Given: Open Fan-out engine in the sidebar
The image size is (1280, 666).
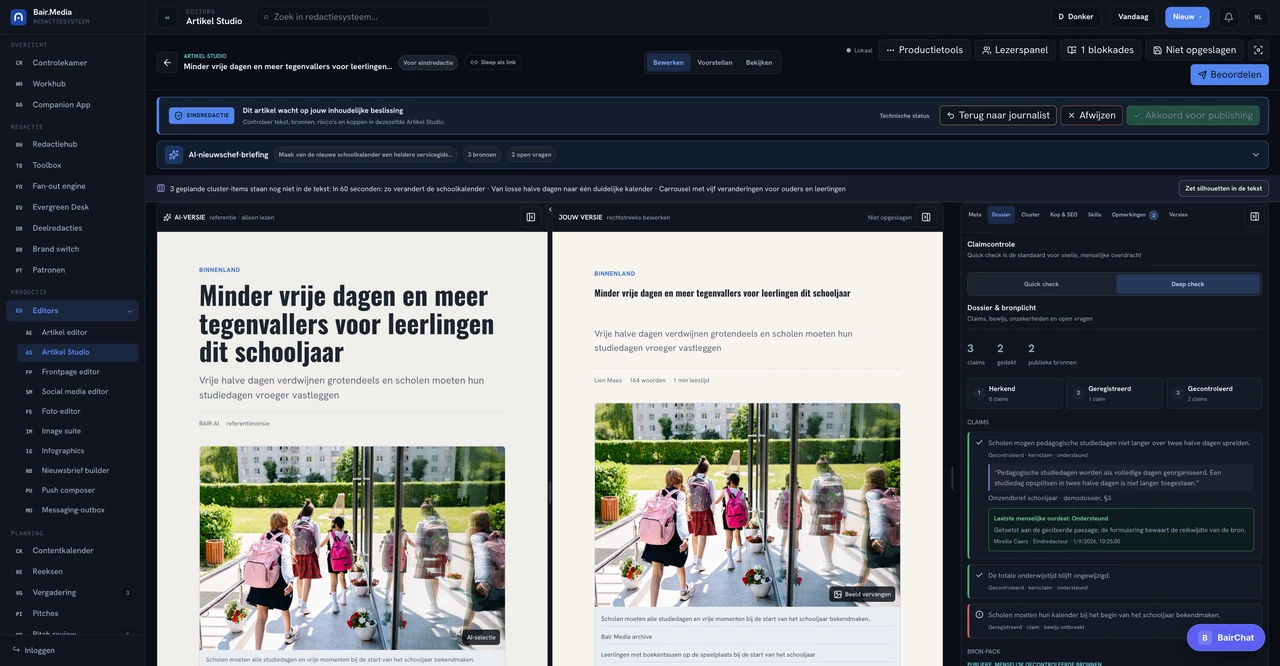Looking at the screenshot, I should [x=72, y=186].
